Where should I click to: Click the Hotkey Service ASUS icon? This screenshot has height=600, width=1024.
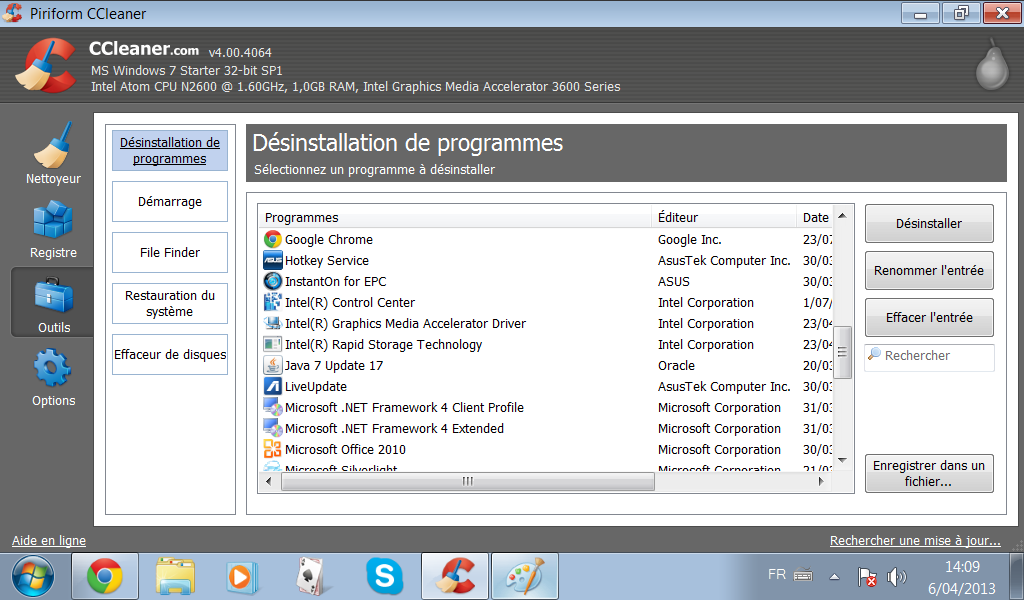[272, 261]
